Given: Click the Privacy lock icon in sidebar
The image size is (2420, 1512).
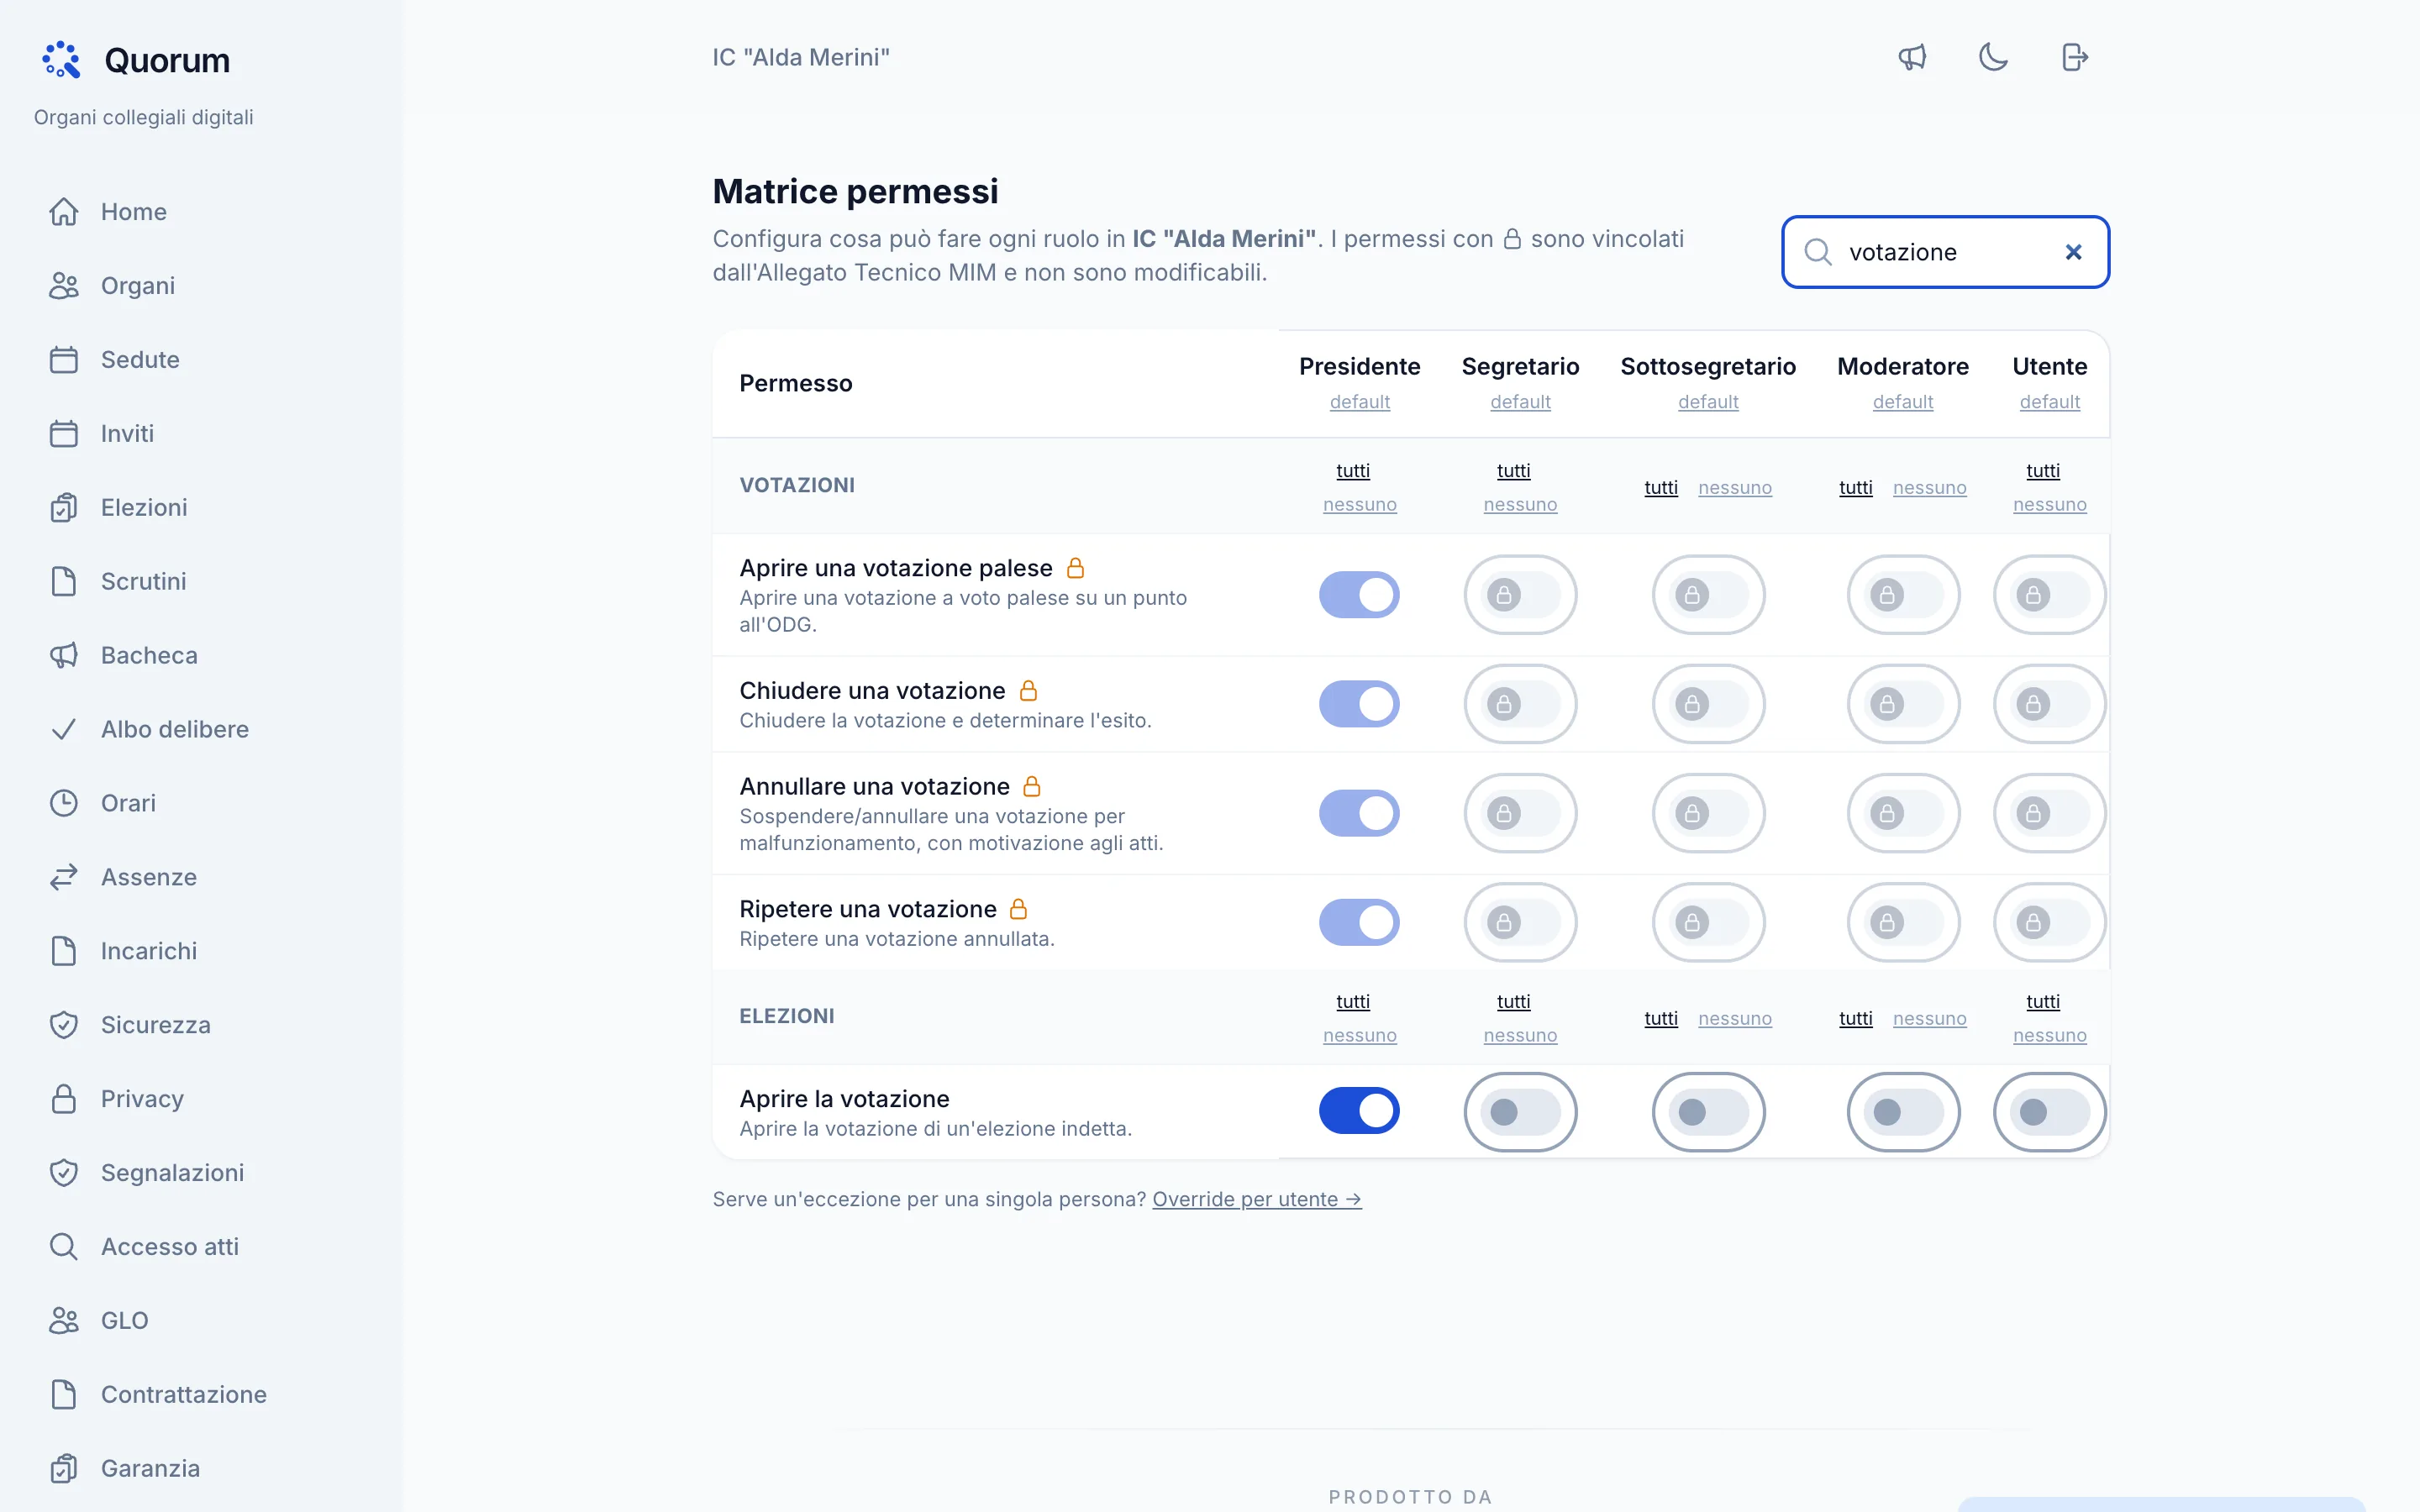Looking at the screenshot, I should (x=64, y=1100).
